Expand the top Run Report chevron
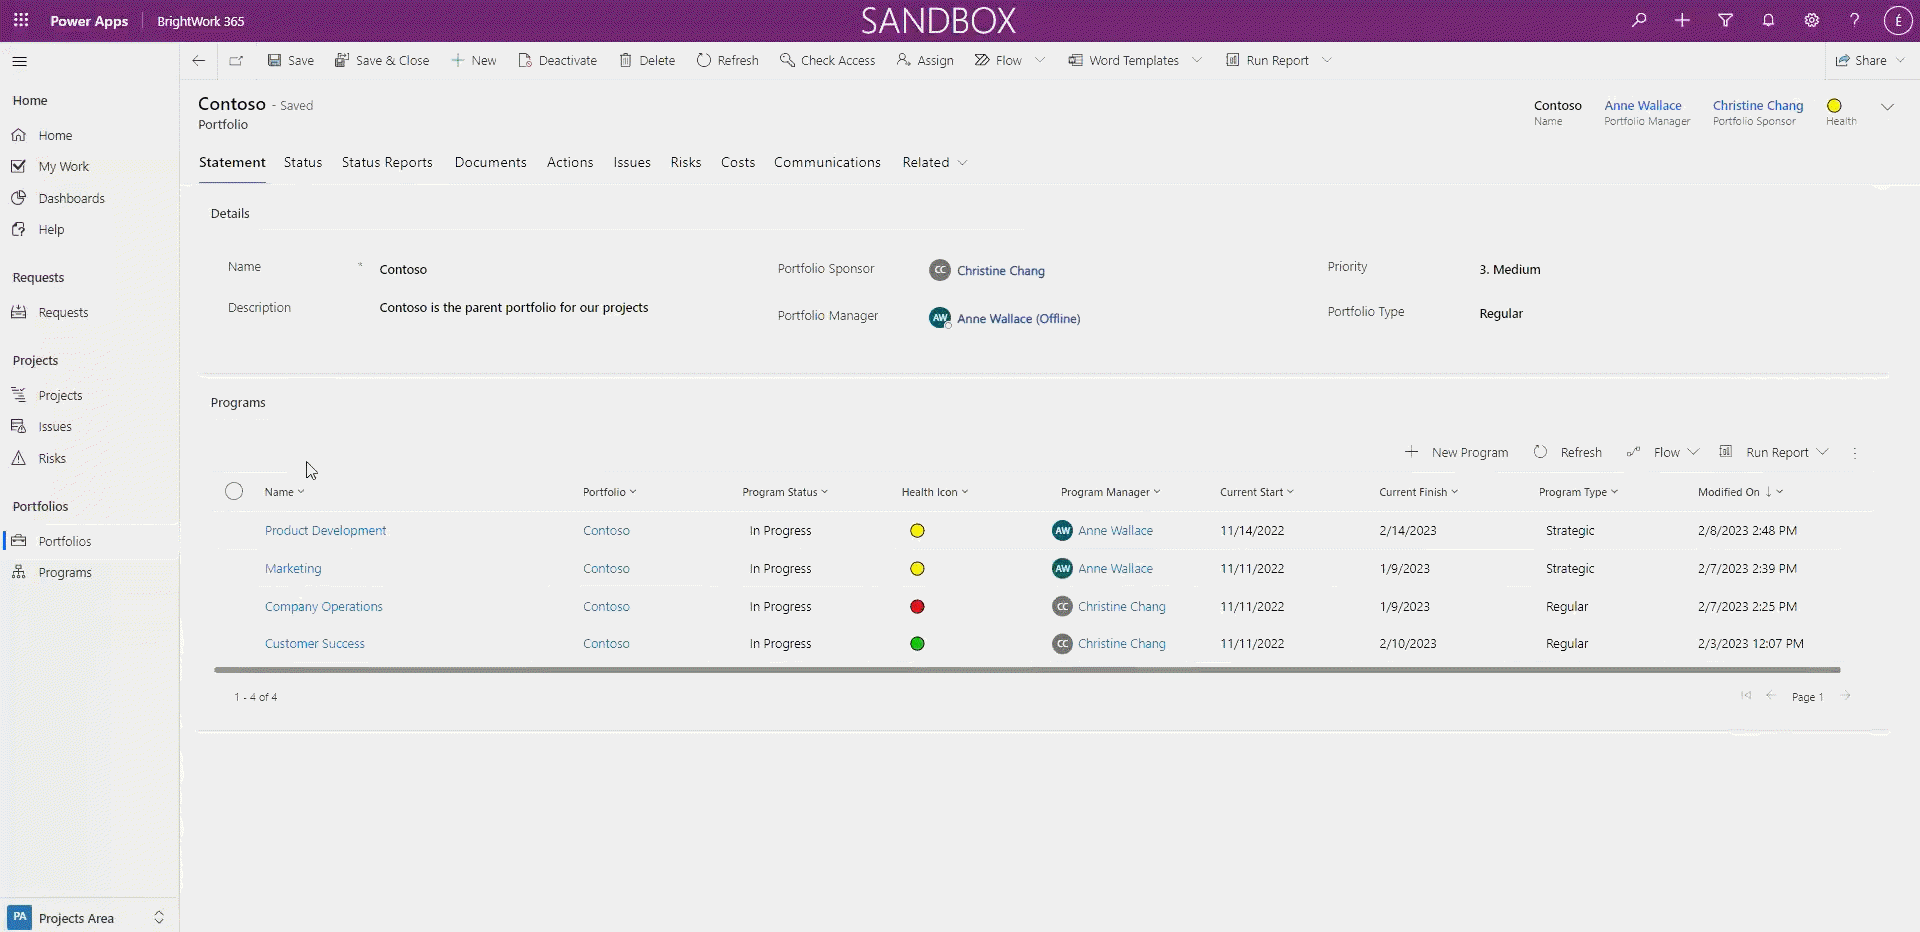The image size is (1920, 932). (x=1327, y=61)
